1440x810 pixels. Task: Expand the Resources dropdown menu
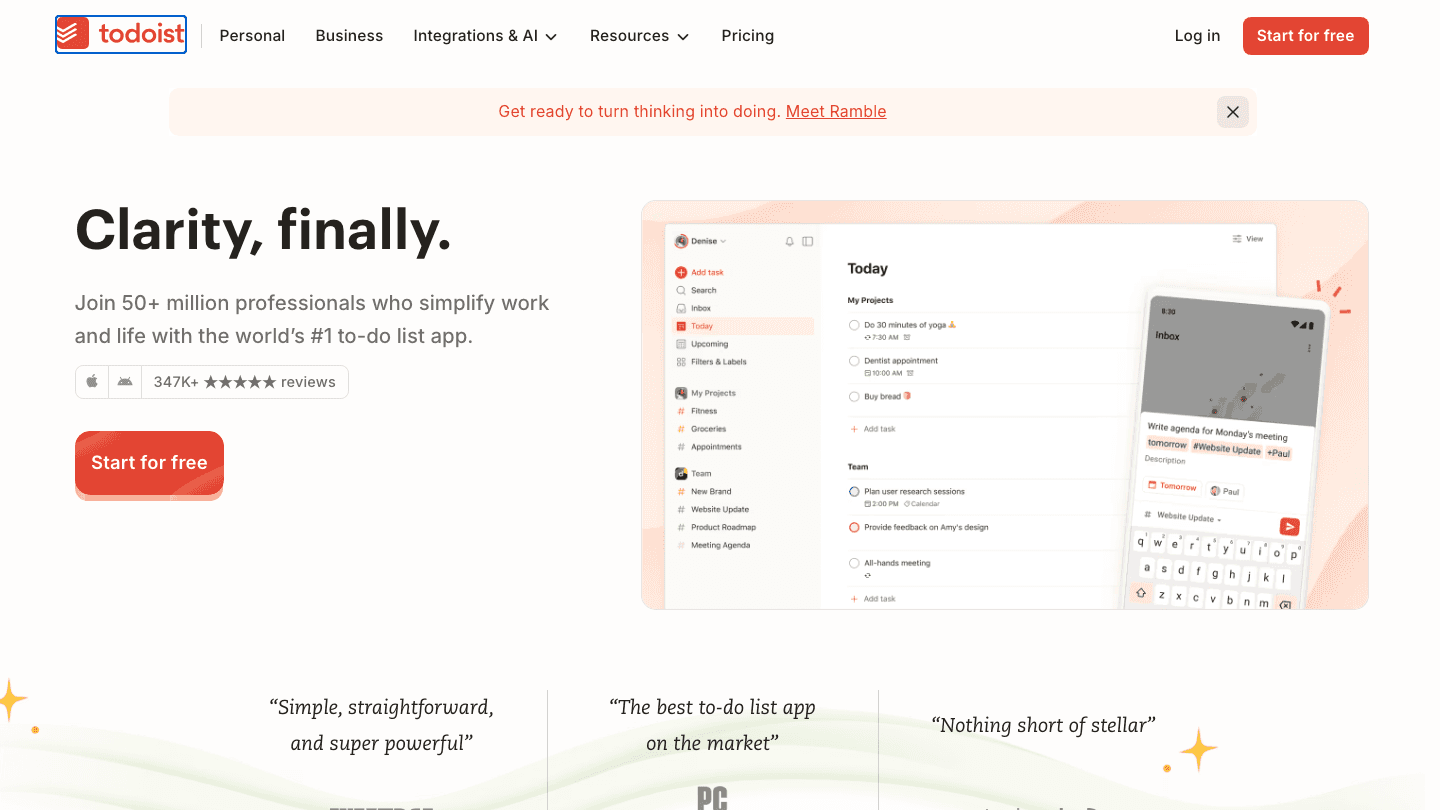[639, 36]
